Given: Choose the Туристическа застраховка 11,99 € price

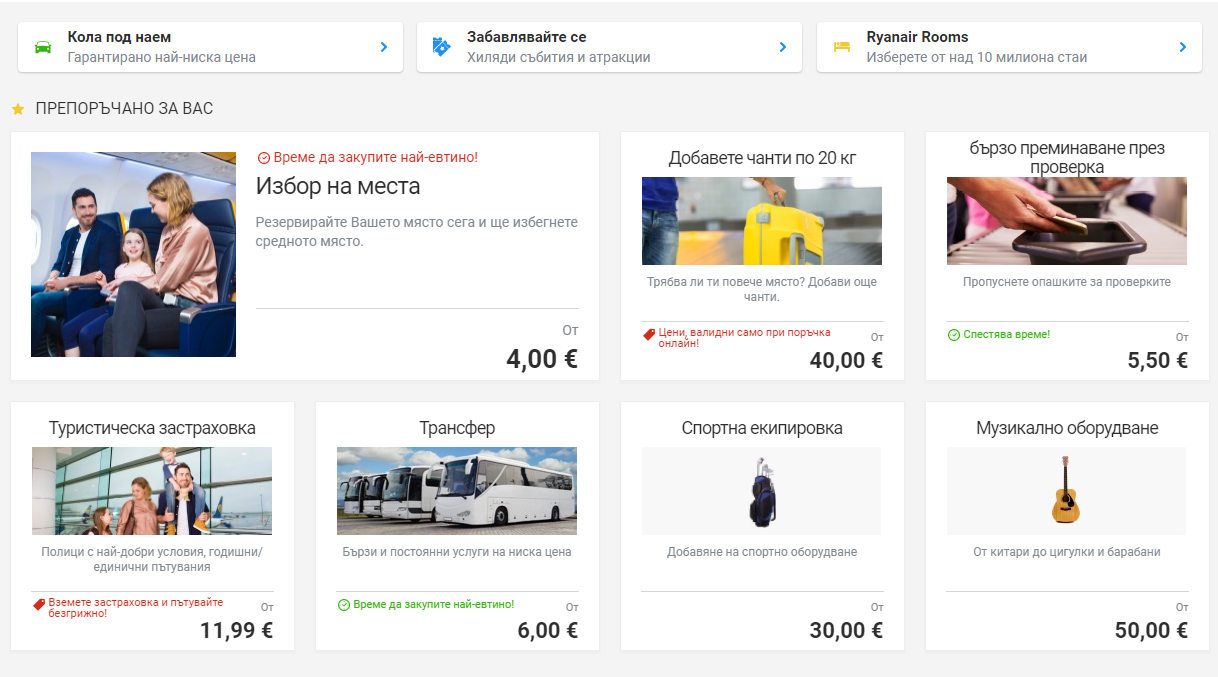Looking at the screenshot, I should 236,630.
